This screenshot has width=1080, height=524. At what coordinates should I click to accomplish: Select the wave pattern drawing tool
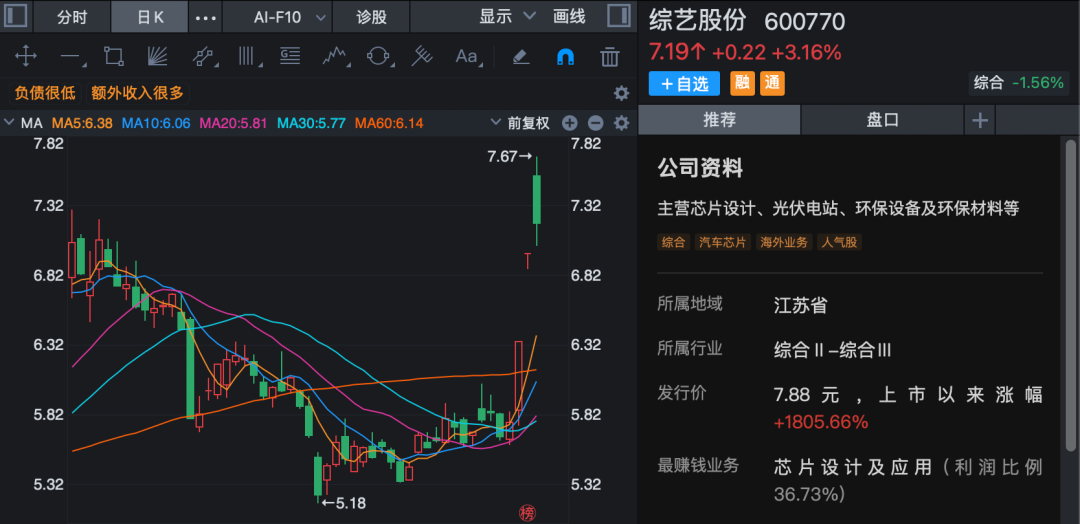[334, 56]
